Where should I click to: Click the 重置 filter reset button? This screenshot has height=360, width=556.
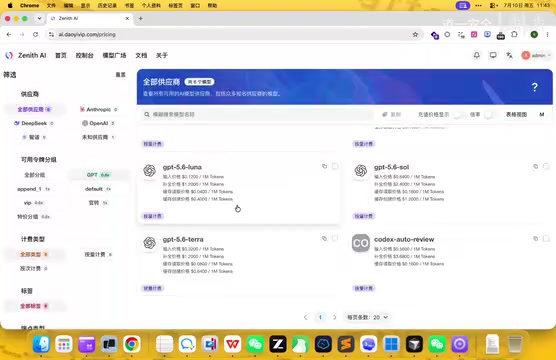click(x=121, y=75)
